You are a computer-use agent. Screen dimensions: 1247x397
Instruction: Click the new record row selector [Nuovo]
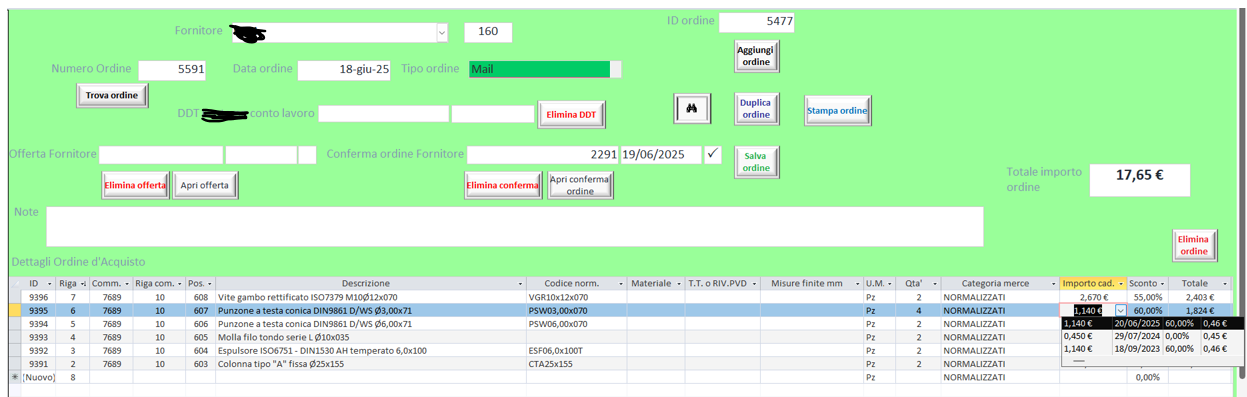coord(14,377)
